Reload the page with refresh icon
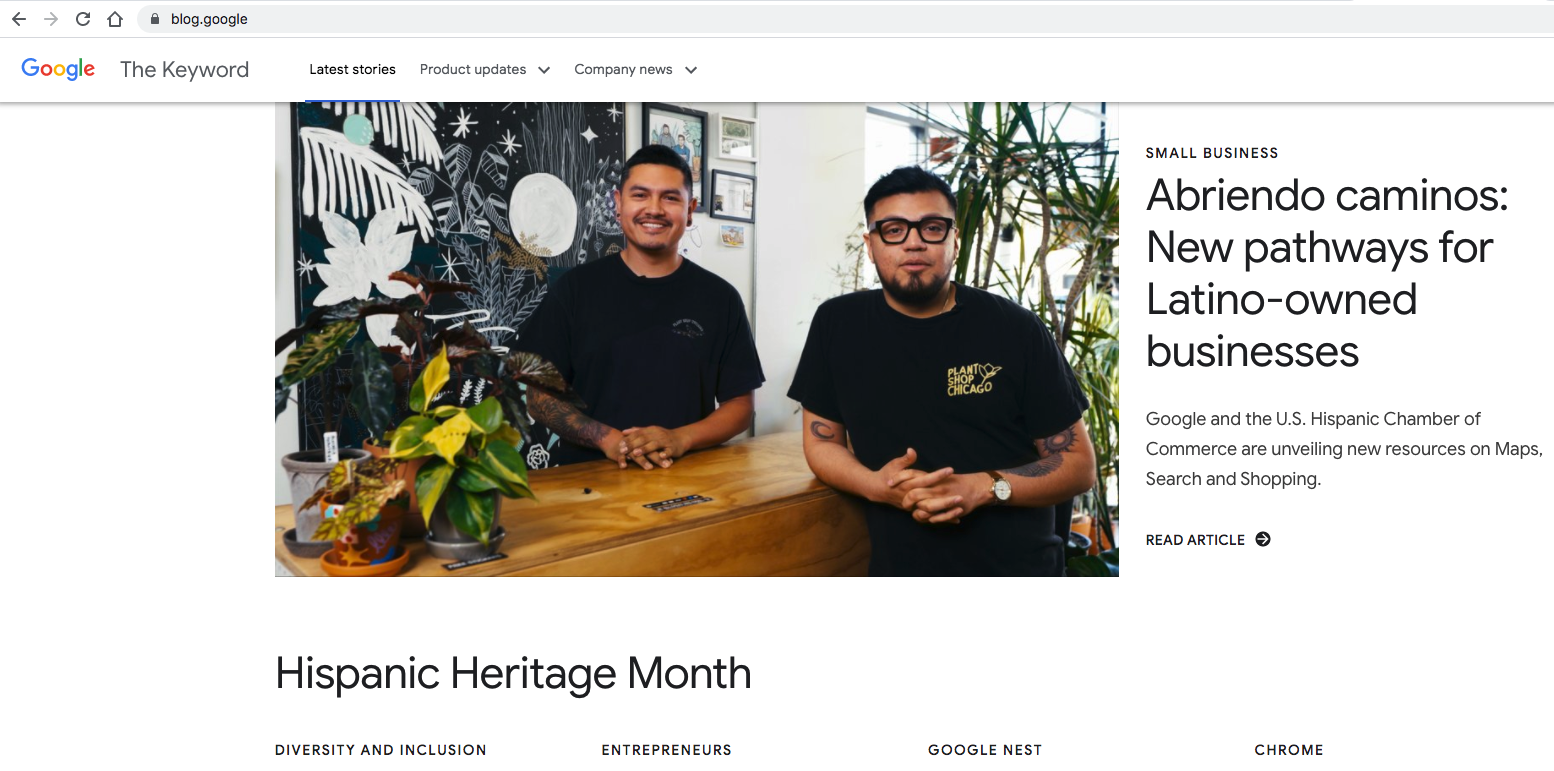This screenshot has height=771, width=1554. point(83,19)
